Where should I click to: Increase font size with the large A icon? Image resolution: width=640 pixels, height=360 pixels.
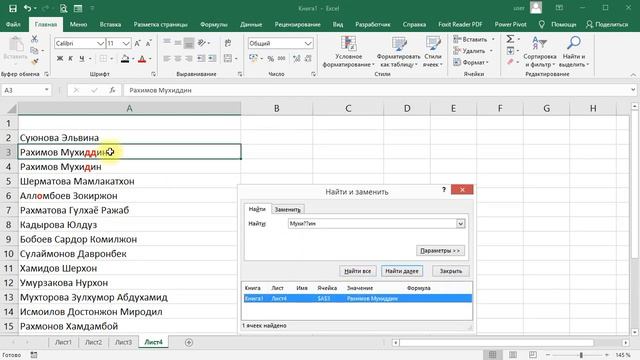coord(138,43)
